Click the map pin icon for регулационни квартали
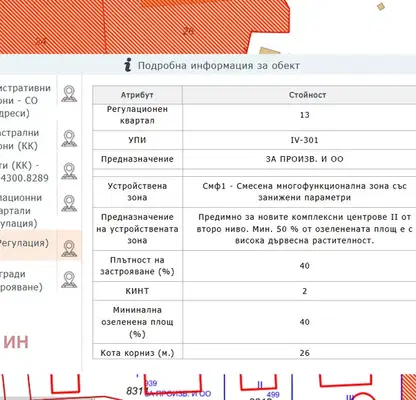Image resolution: width=416 pixels, height=400 pixels. click(x=69, y=203)
